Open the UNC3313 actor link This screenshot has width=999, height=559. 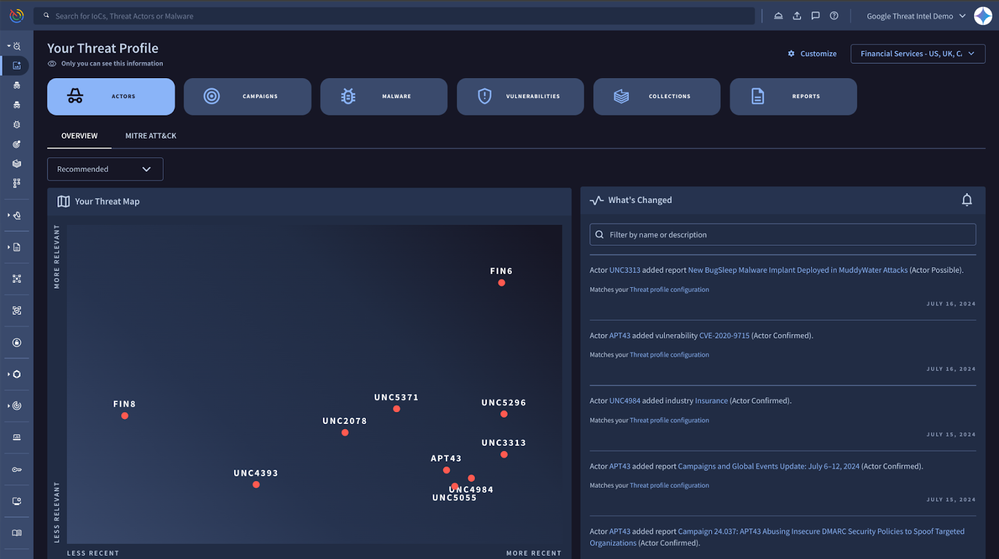point(624,270)
